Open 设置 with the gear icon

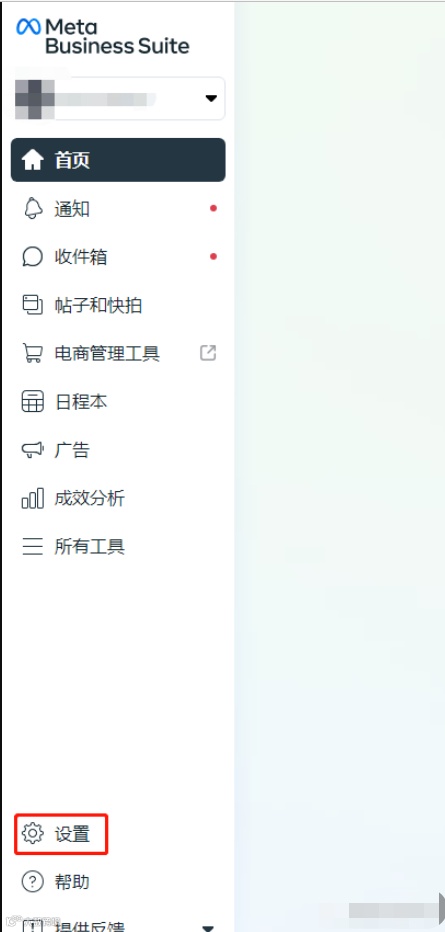(x=33, y=834)
